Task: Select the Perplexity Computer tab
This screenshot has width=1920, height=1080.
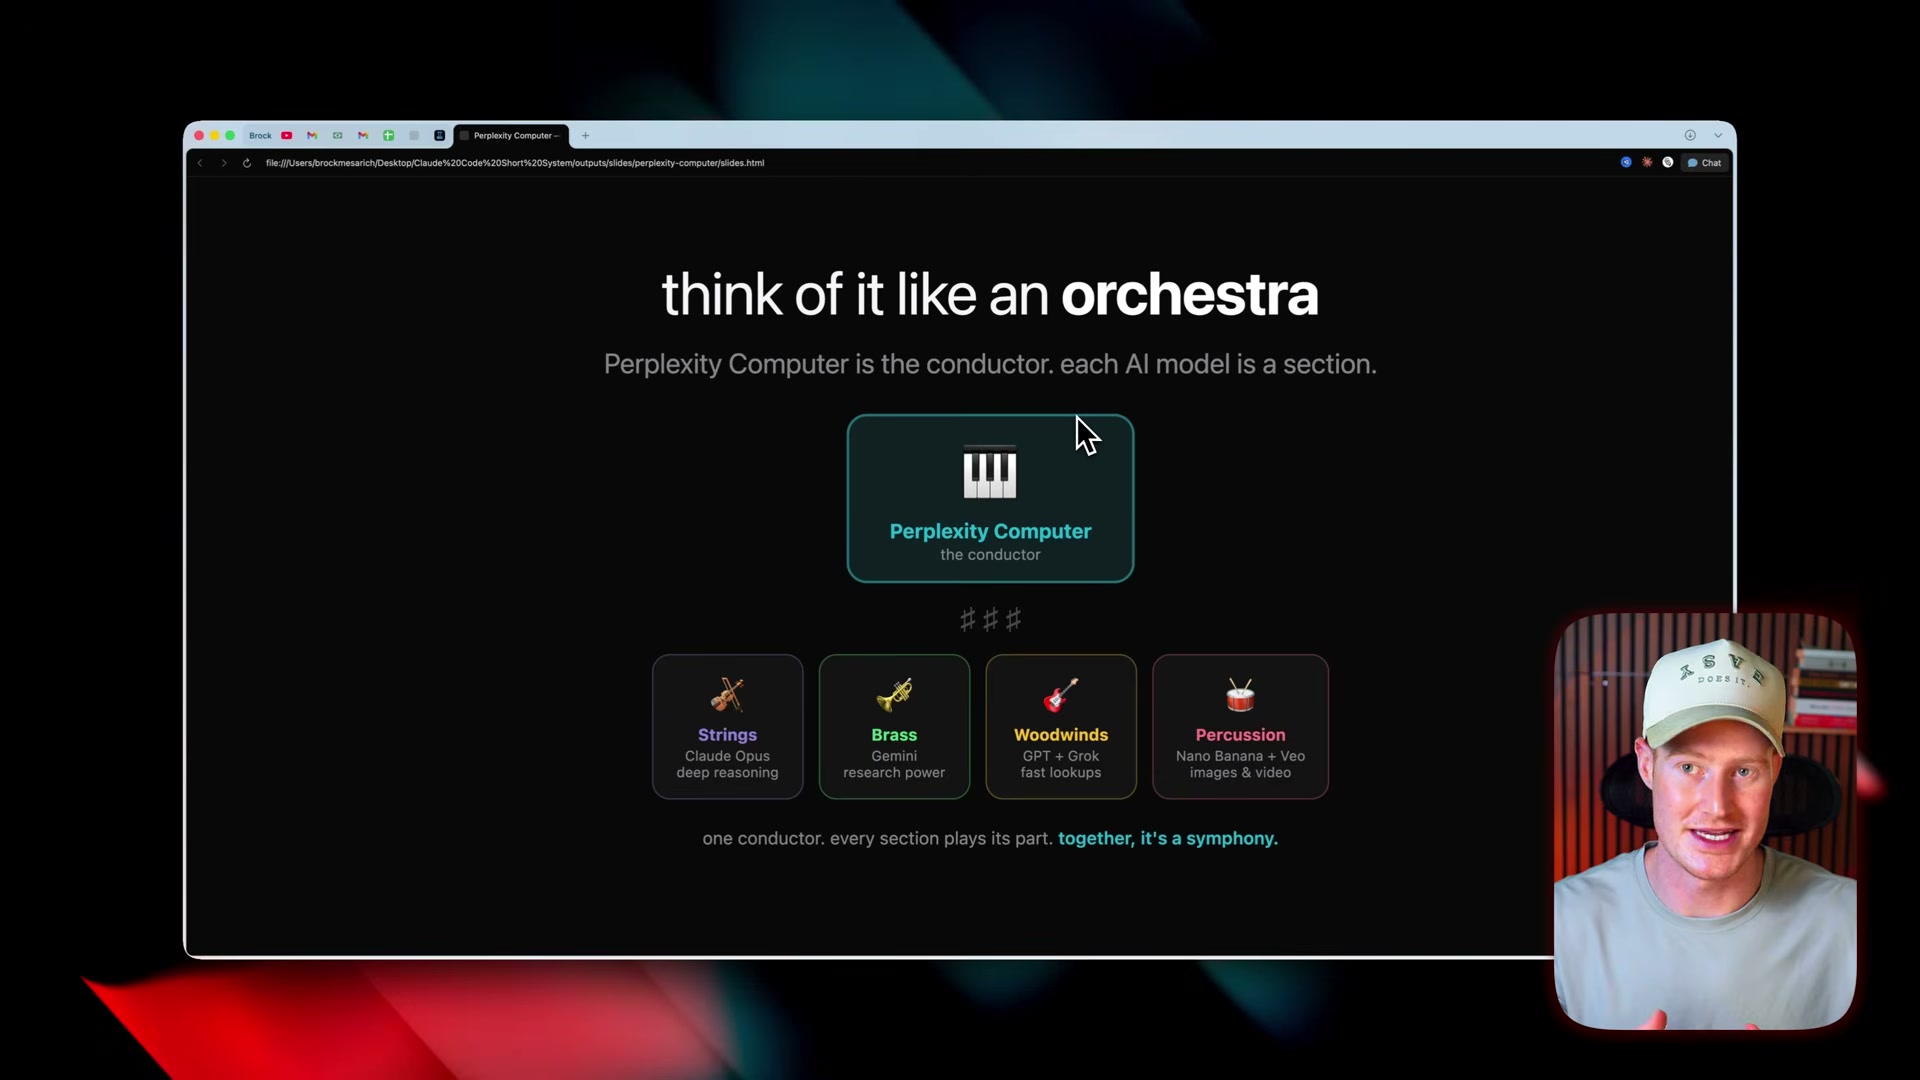Action: (x=512, y=136)
